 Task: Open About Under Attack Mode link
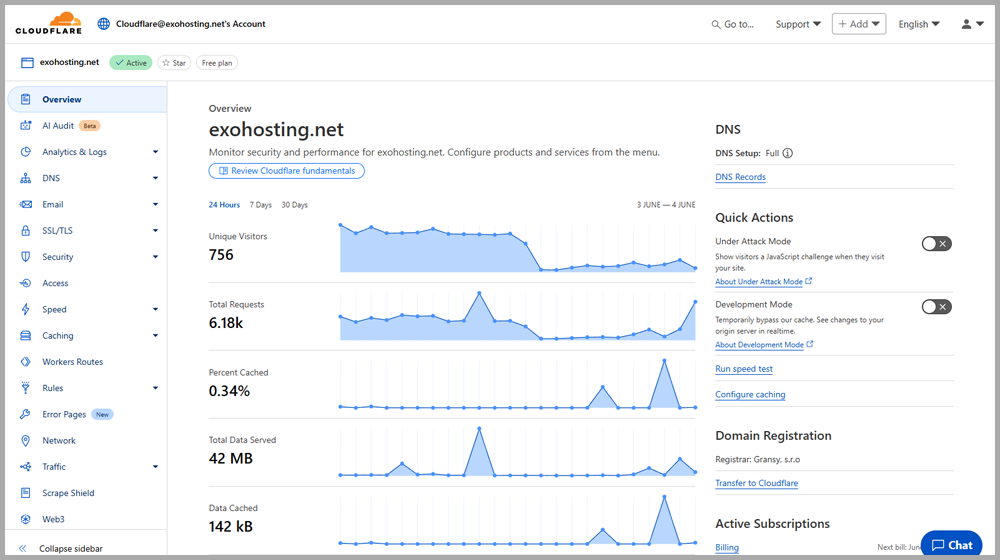(763, 281)
